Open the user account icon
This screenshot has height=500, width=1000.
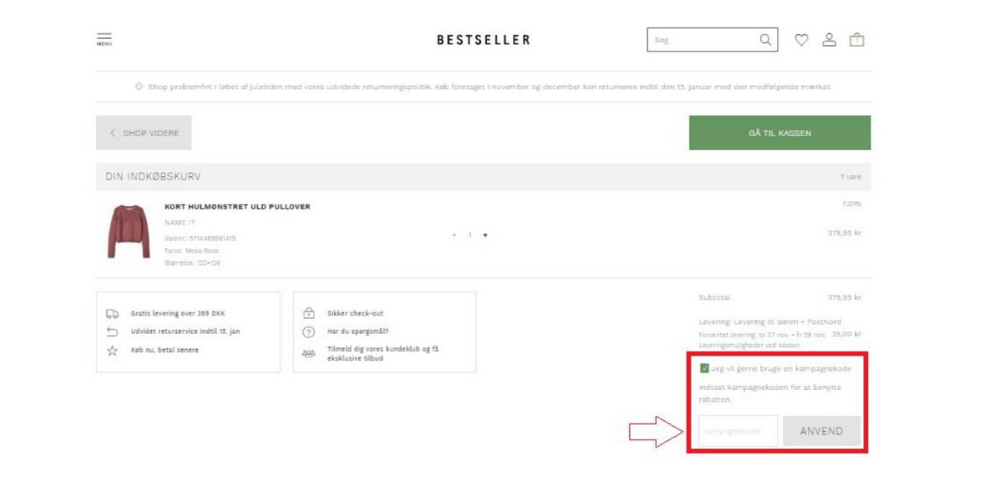pos(829,40)
